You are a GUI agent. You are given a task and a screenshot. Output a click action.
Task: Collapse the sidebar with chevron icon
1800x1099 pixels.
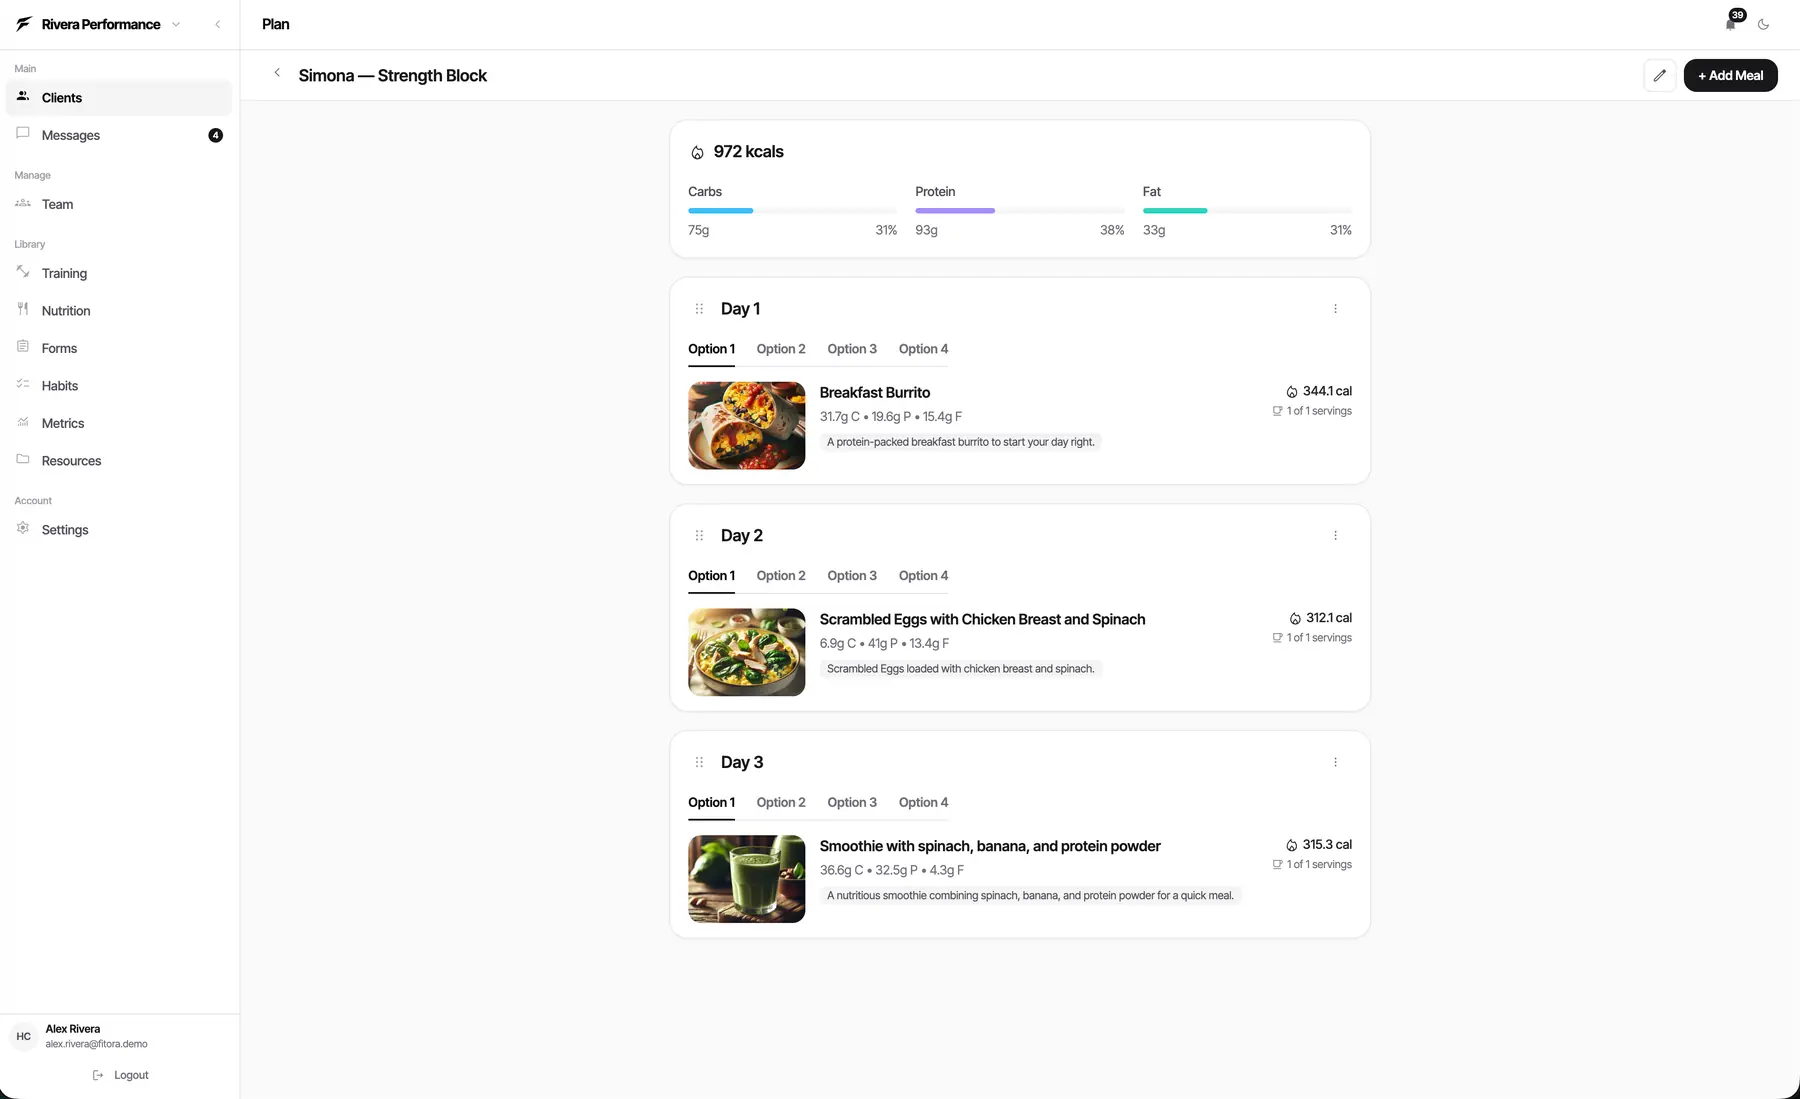217,24
